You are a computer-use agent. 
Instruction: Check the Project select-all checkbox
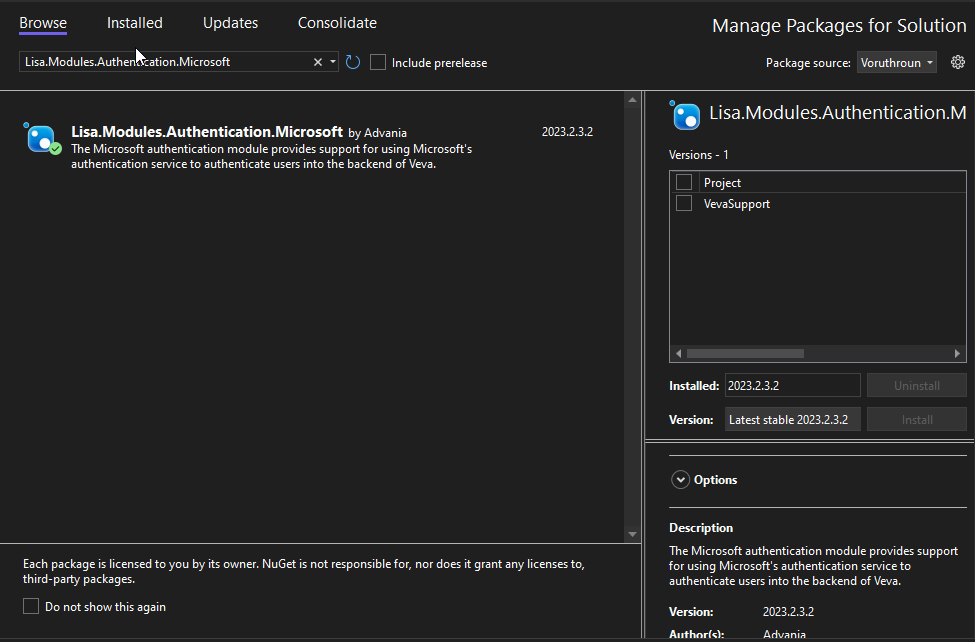(683, 182)
